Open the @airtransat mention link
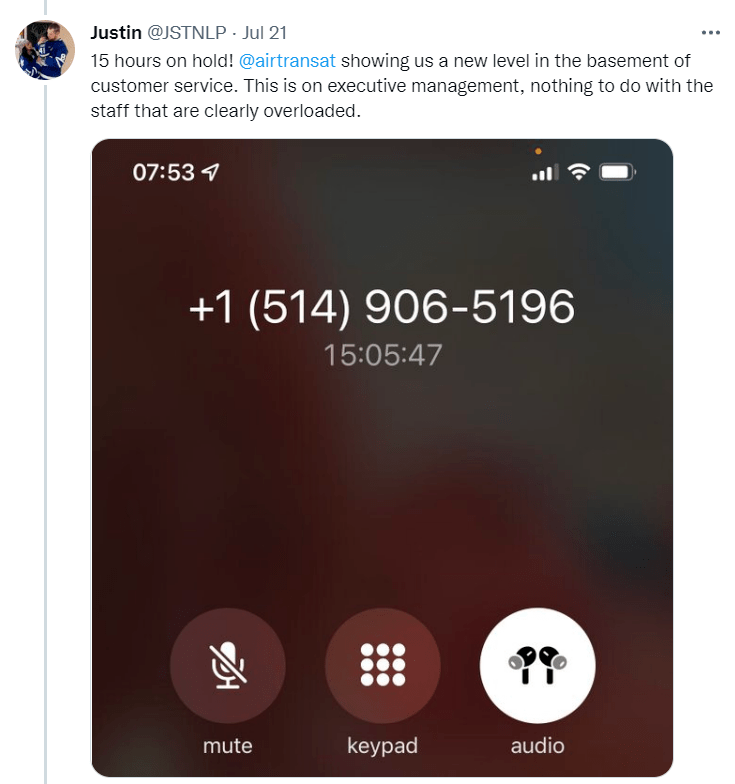 [x=287, y=61]
